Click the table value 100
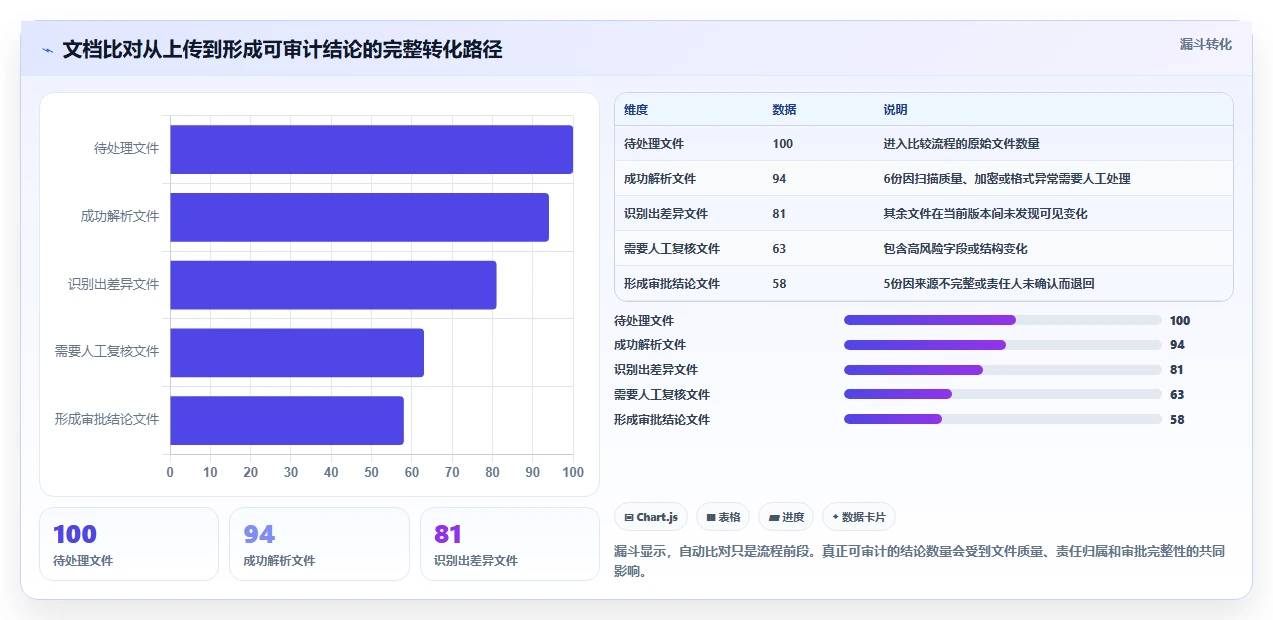This screenshot has width=1273, height=620. tap(782, 144)
